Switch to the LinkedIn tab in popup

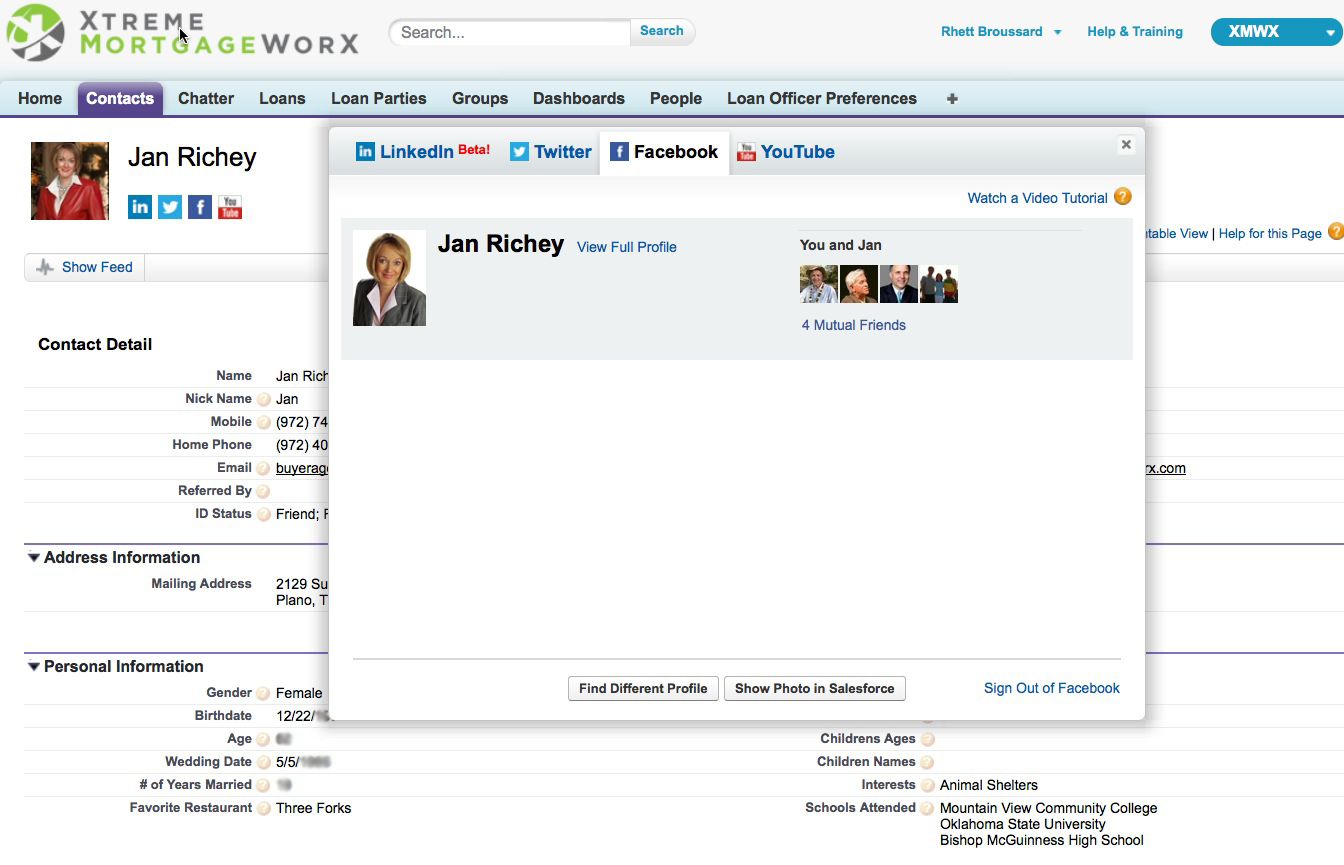pyautogui.click(x=423, y=152)
